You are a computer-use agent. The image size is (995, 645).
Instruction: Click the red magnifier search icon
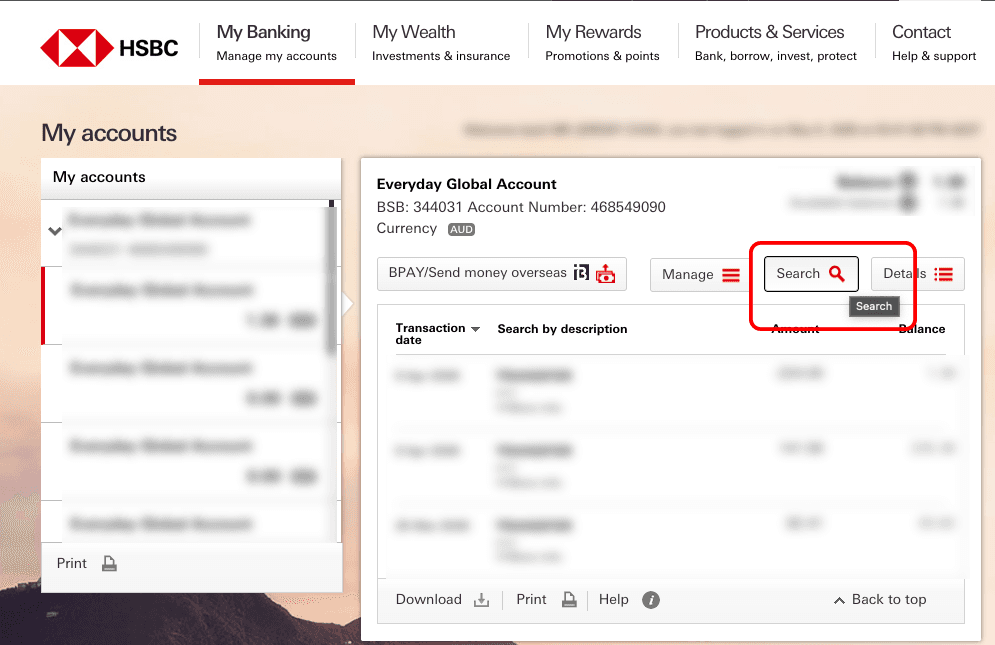(837, 274)
